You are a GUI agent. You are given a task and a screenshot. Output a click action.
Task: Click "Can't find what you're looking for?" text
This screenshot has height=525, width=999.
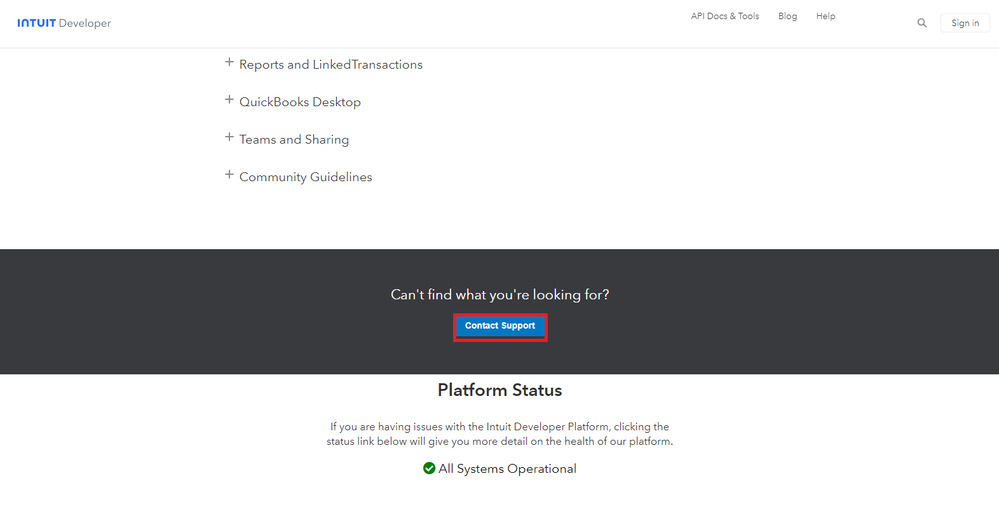(x=500, y=294)
